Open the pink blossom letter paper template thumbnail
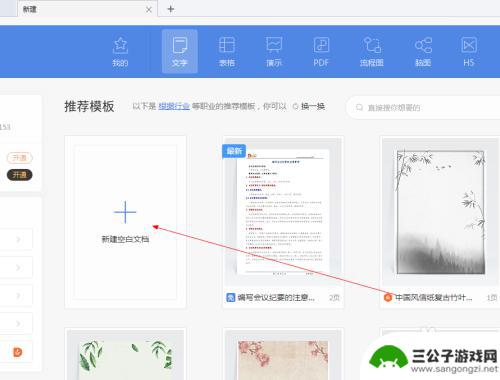Viewport: 500px width, 380px height. pyautogui.click(x=283, y=355)
